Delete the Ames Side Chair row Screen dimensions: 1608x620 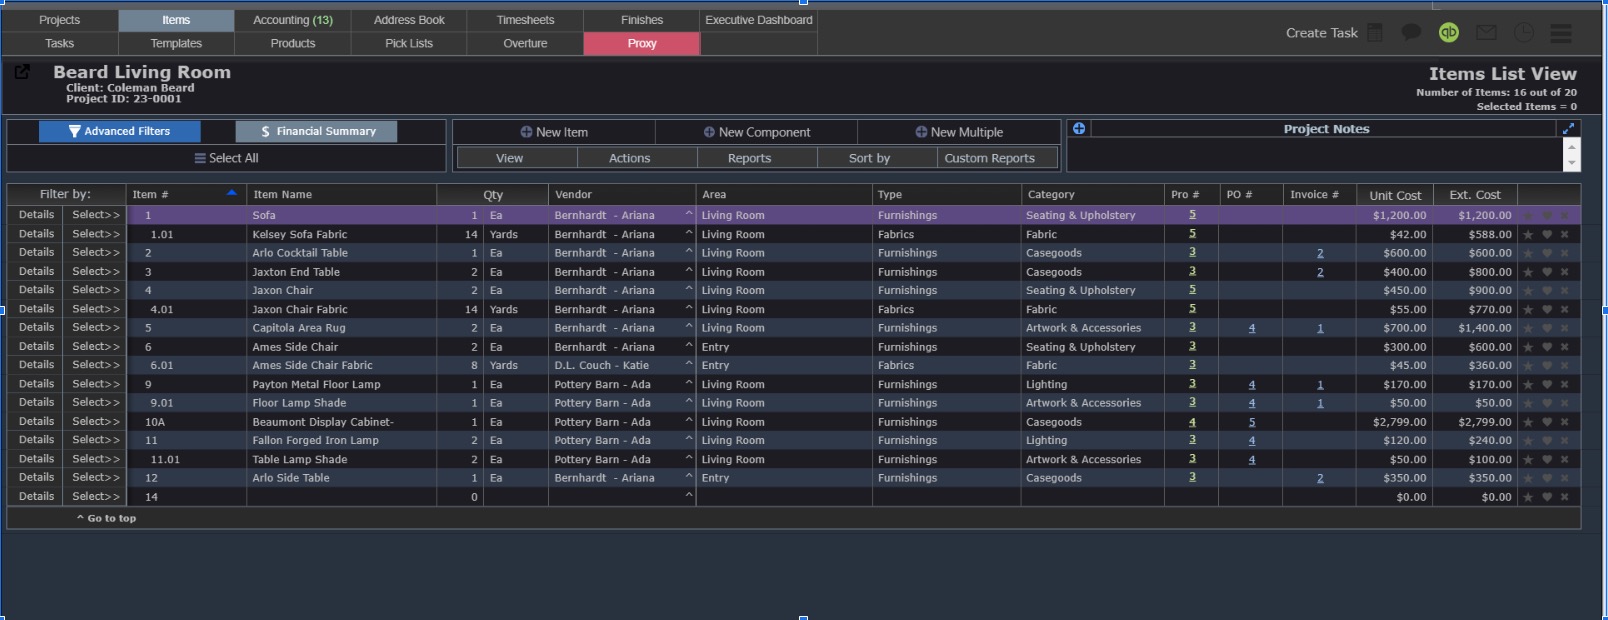tap(1564, 347)
